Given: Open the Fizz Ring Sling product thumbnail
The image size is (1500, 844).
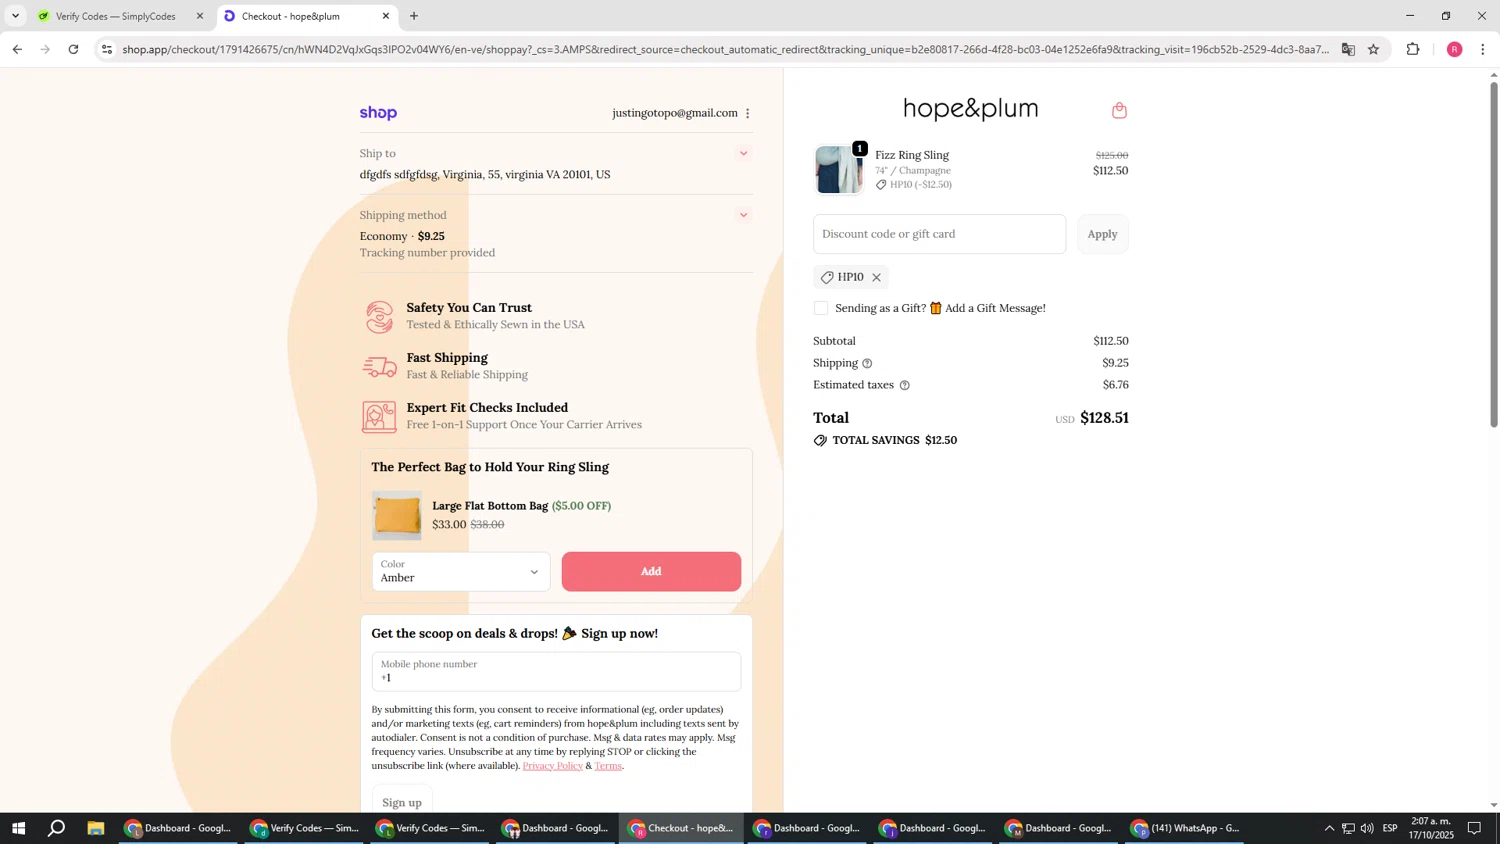Looking at the screenshot, I should point(839,169).
